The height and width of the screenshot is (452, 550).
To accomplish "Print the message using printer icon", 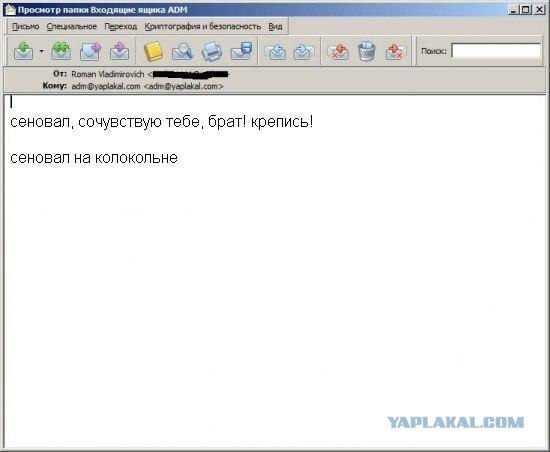I will point(212,51).
